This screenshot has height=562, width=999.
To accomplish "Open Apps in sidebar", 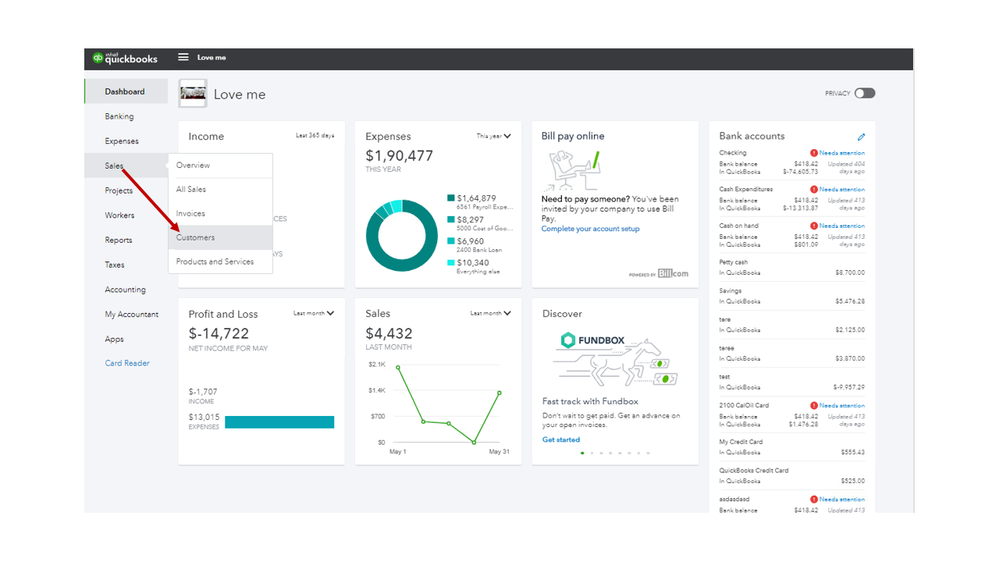I will [x=114, y=339].
